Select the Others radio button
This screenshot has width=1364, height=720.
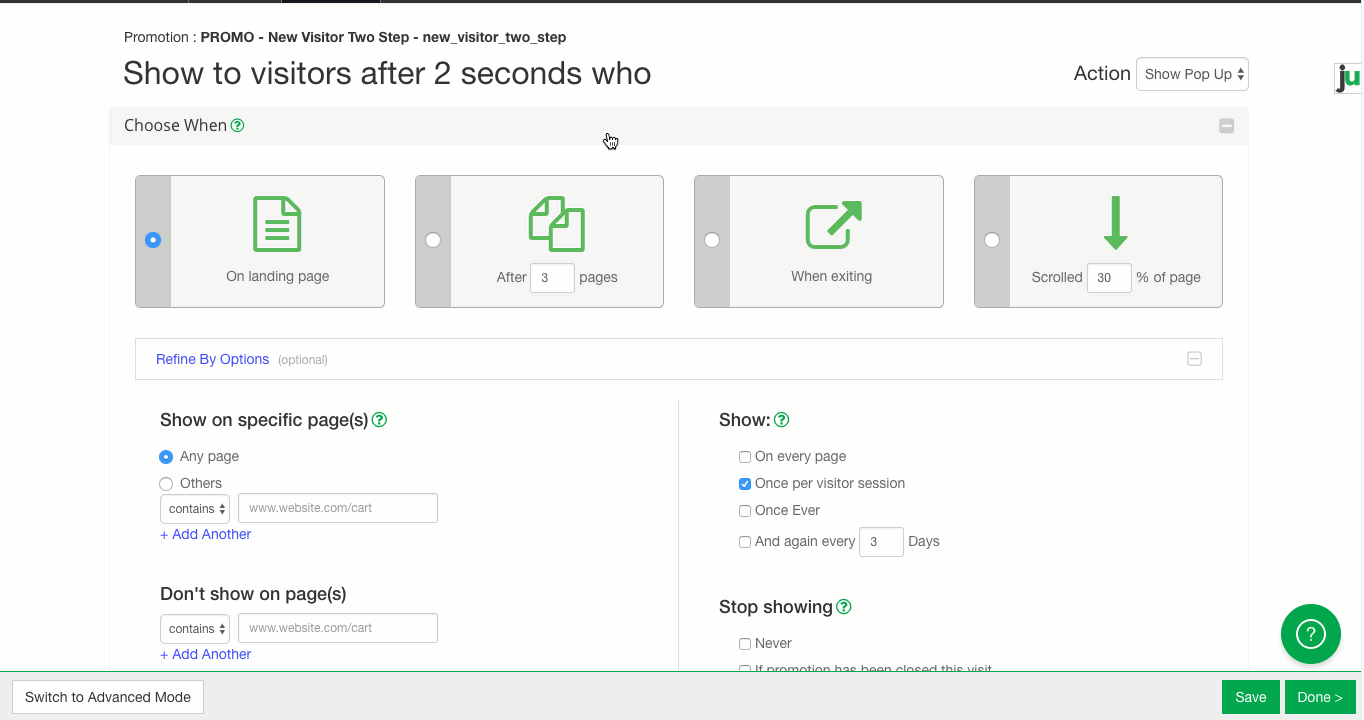click(x=166, y=484)
